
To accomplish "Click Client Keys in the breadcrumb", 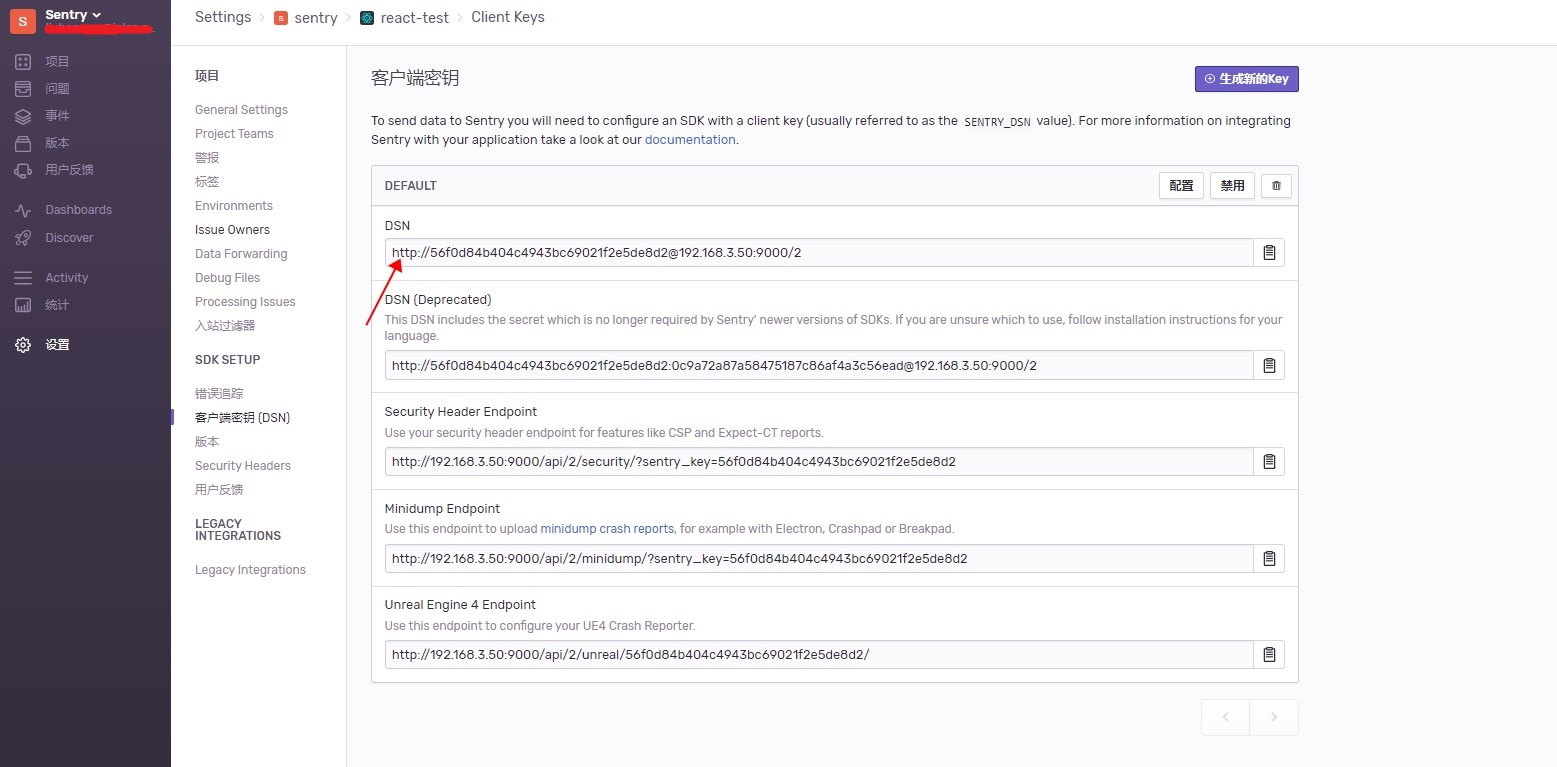I will pos(508,17).
